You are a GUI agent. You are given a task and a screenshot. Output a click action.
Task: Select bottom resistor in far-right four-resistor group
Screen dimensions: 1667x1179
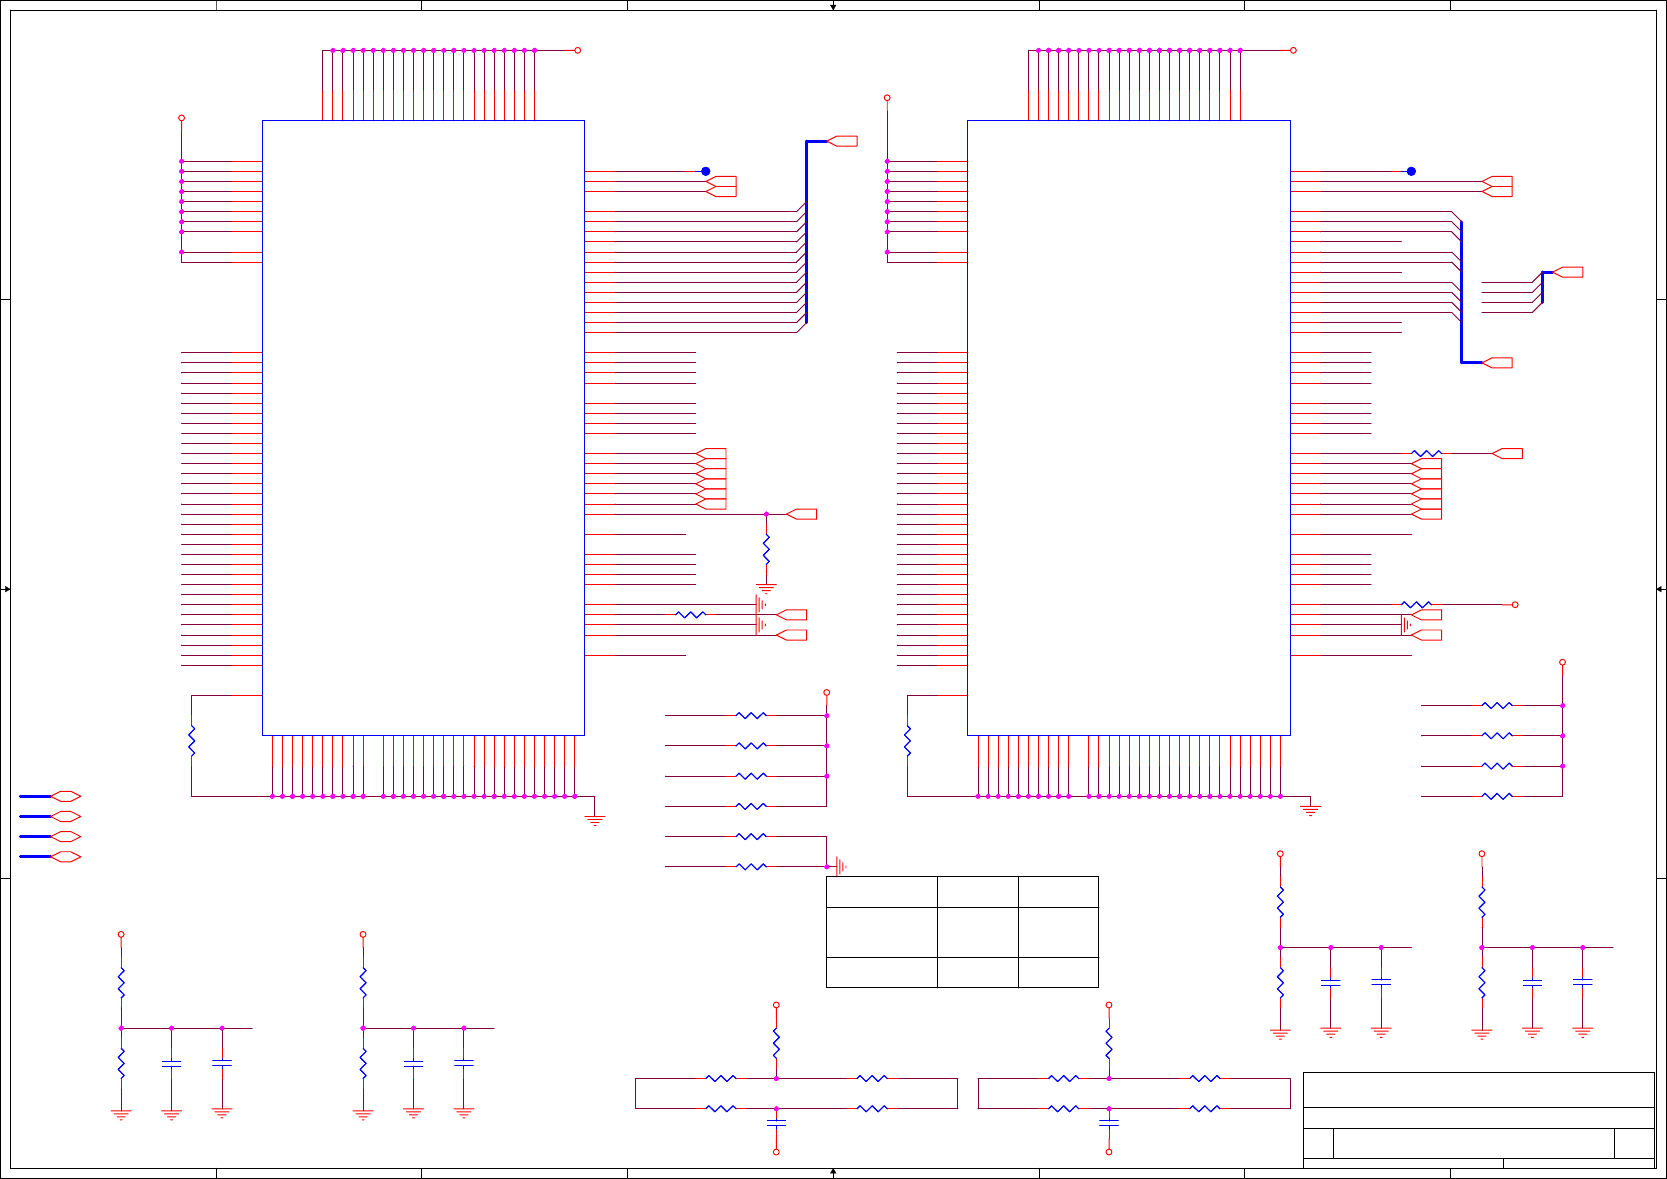pyautogui.click(x=1497, y=796)
